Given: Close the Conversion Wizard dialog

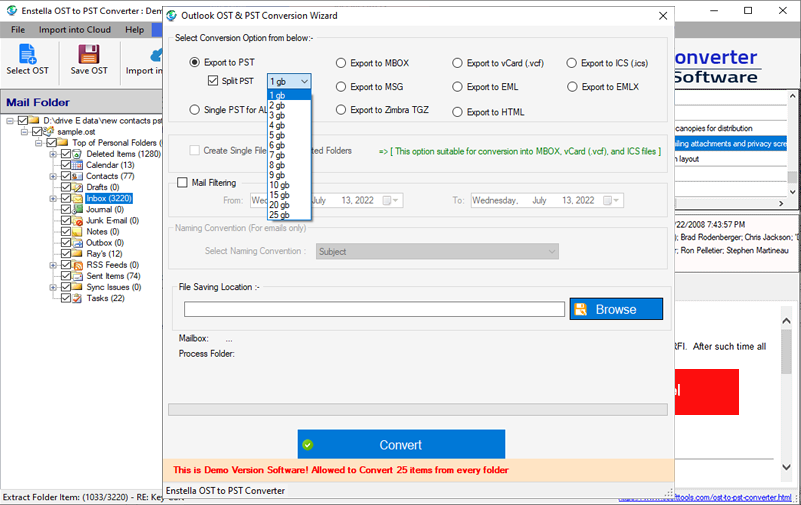Looking at the screenshot, I should (x=663, y=16).
